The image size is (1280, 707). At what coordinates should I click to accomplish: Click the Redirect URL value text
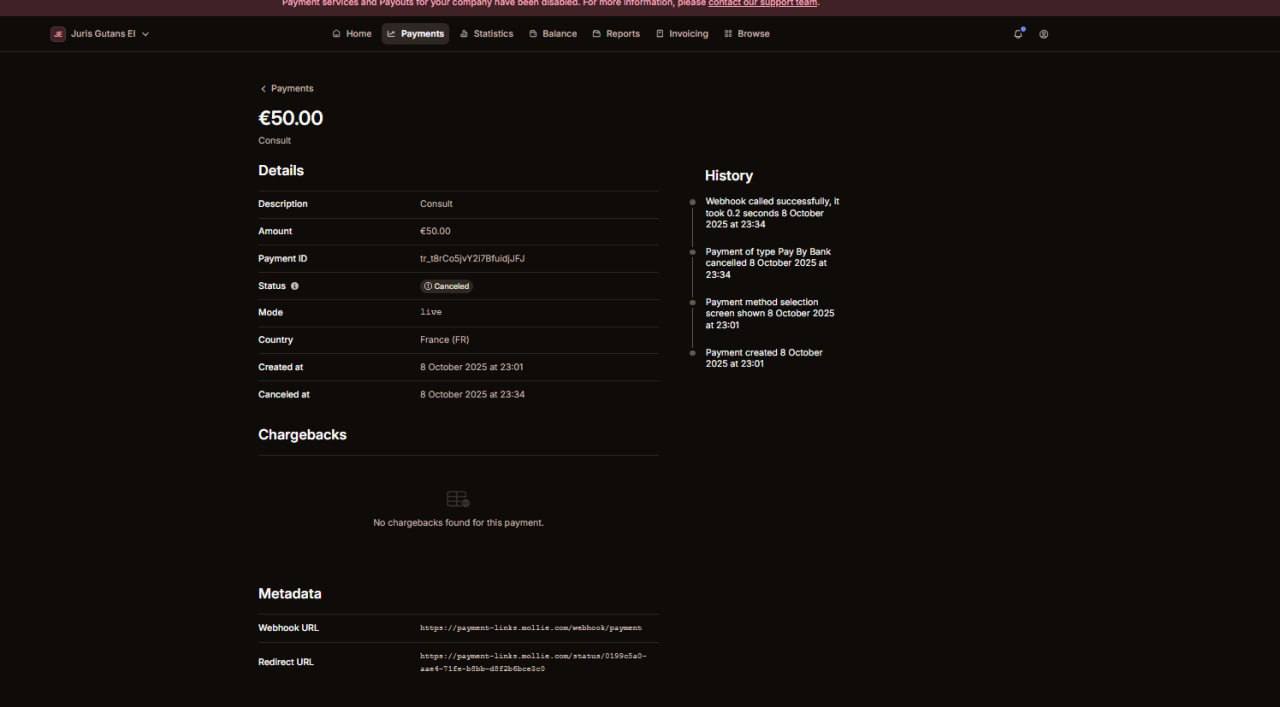tap(533, 662)
